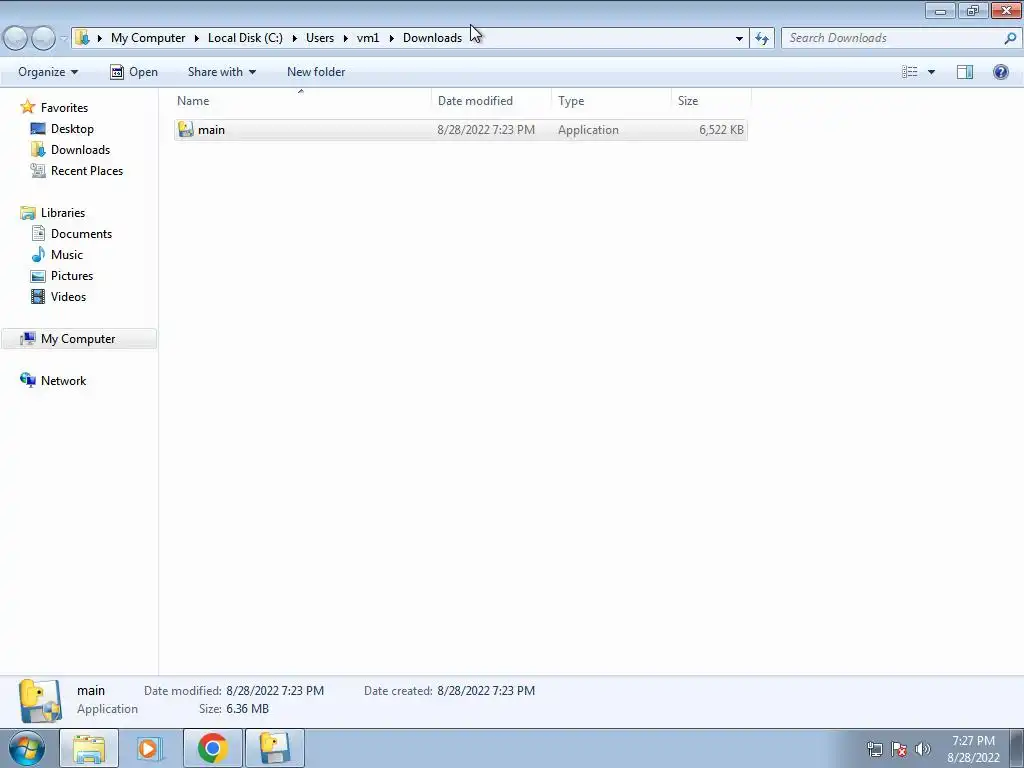The height and width of the screenshot is (768, 1024).
Task: Click the Desktop icon in Favorites
Action: tap(38, 129)
